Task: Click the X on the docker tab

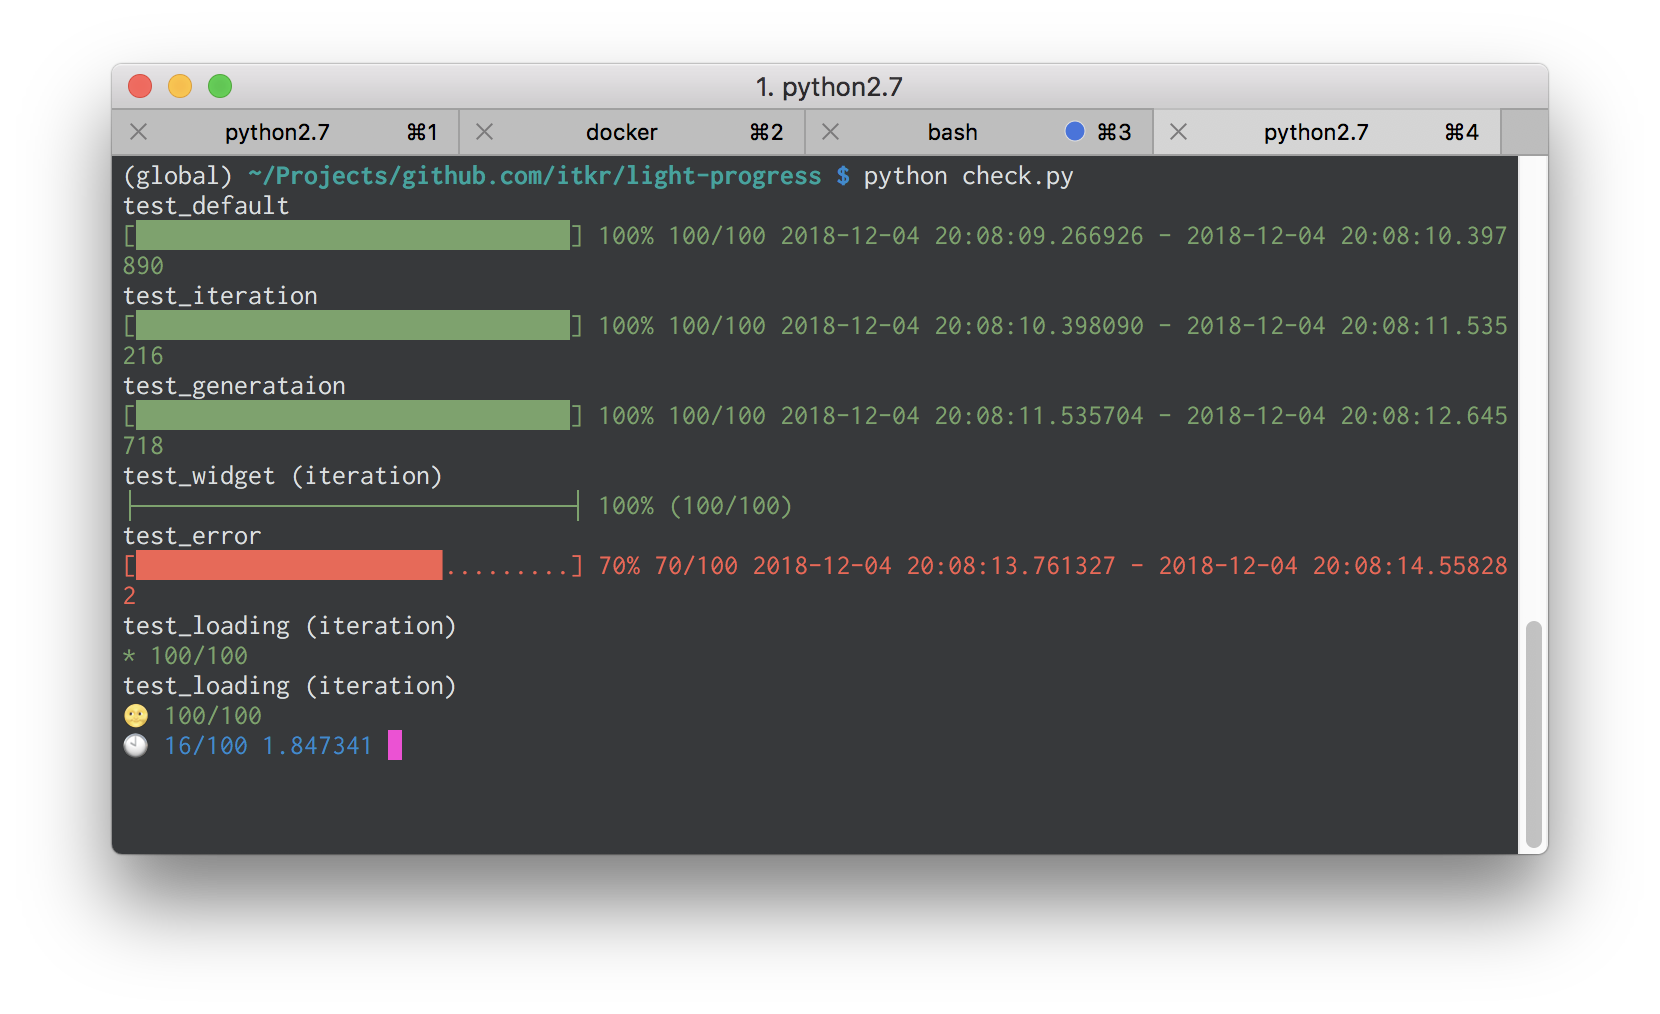Action: click(484, 131)
